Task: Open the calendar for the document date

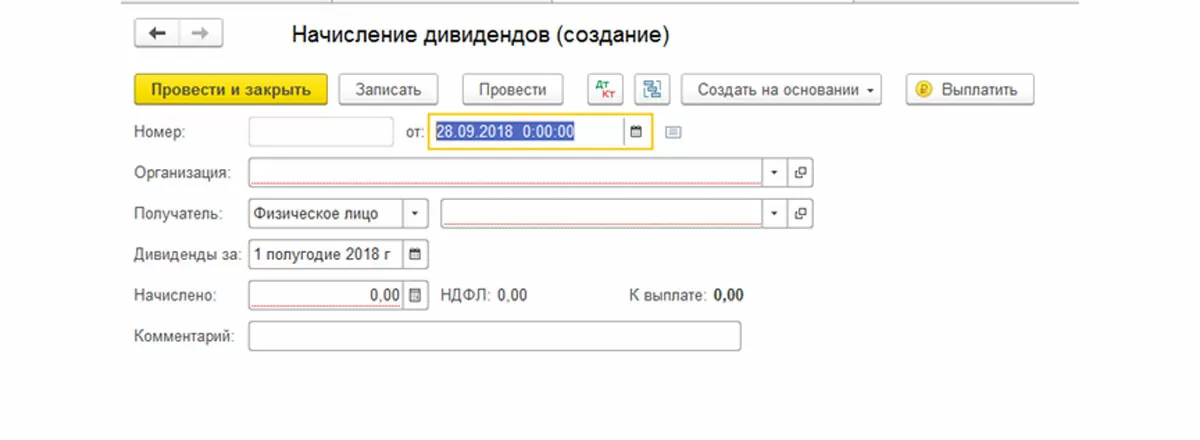Action: coord(634,131)
